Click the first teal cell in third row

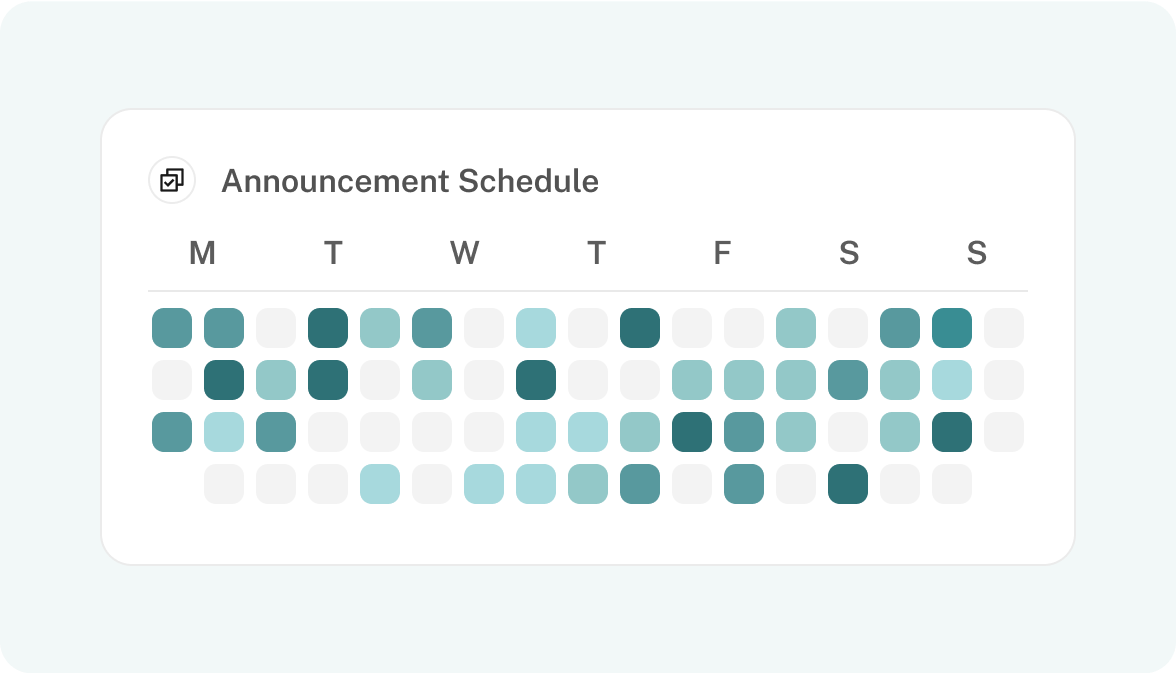(x=172, y=432)
